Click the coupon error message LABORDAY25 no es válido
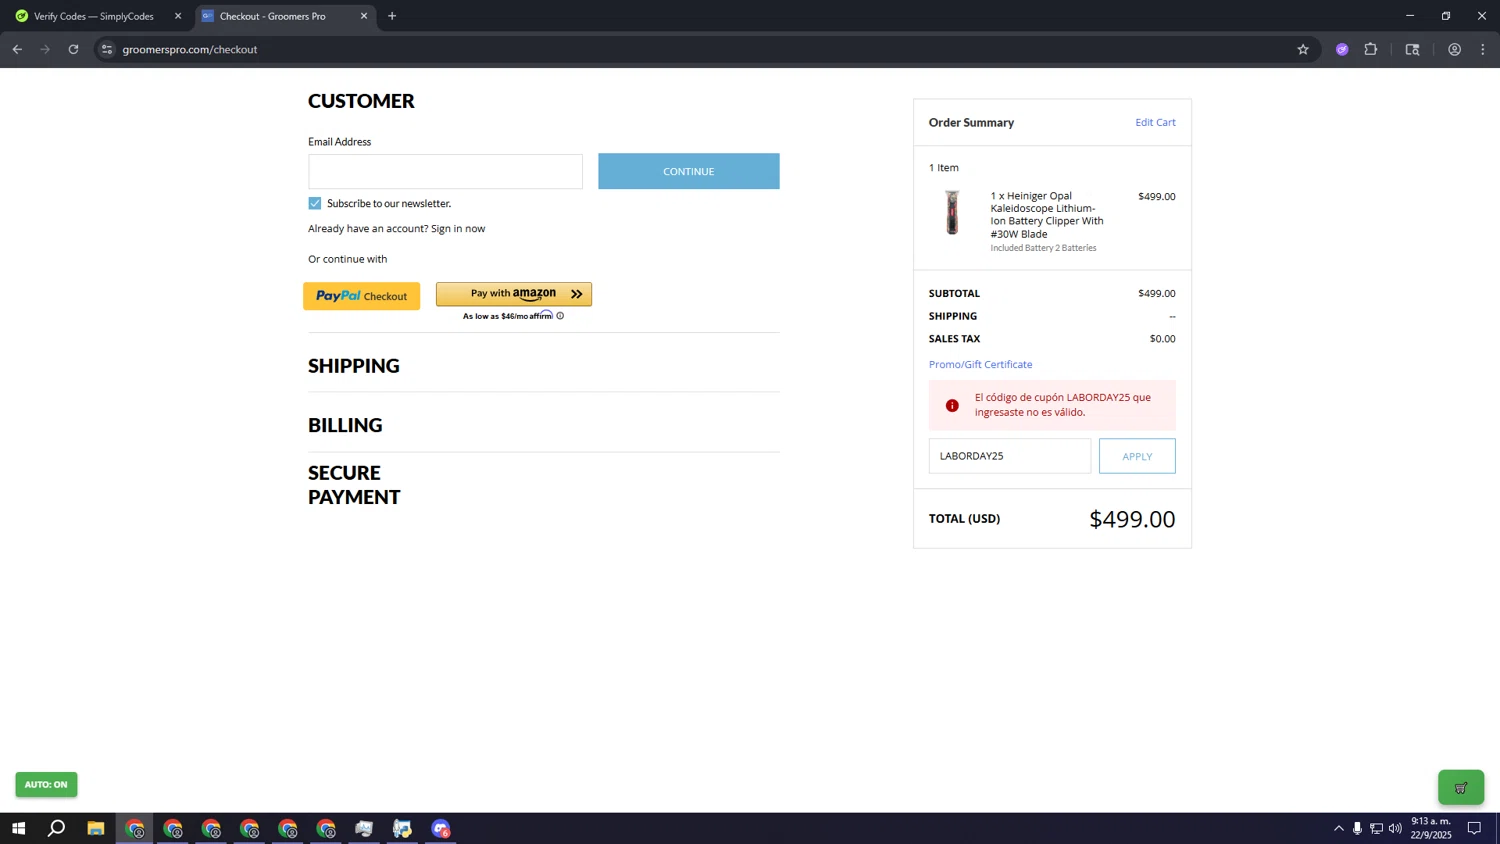 click(1063, 405)
